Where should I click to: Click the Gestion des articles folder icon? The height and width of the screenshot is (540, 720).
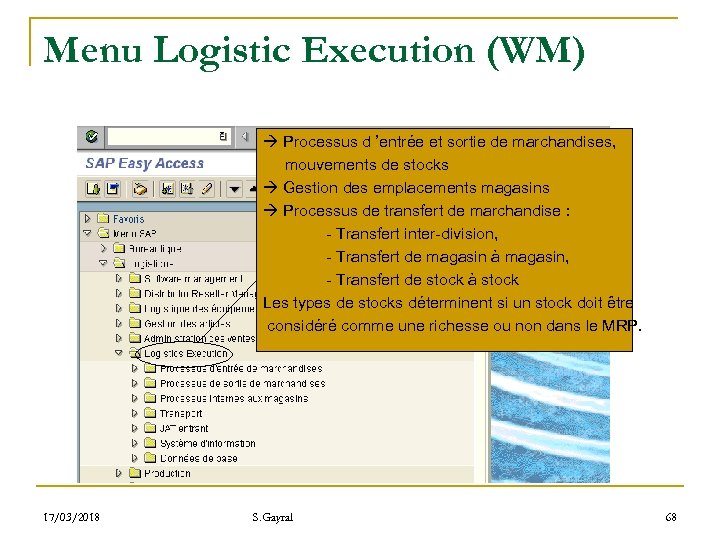point(135,323)
